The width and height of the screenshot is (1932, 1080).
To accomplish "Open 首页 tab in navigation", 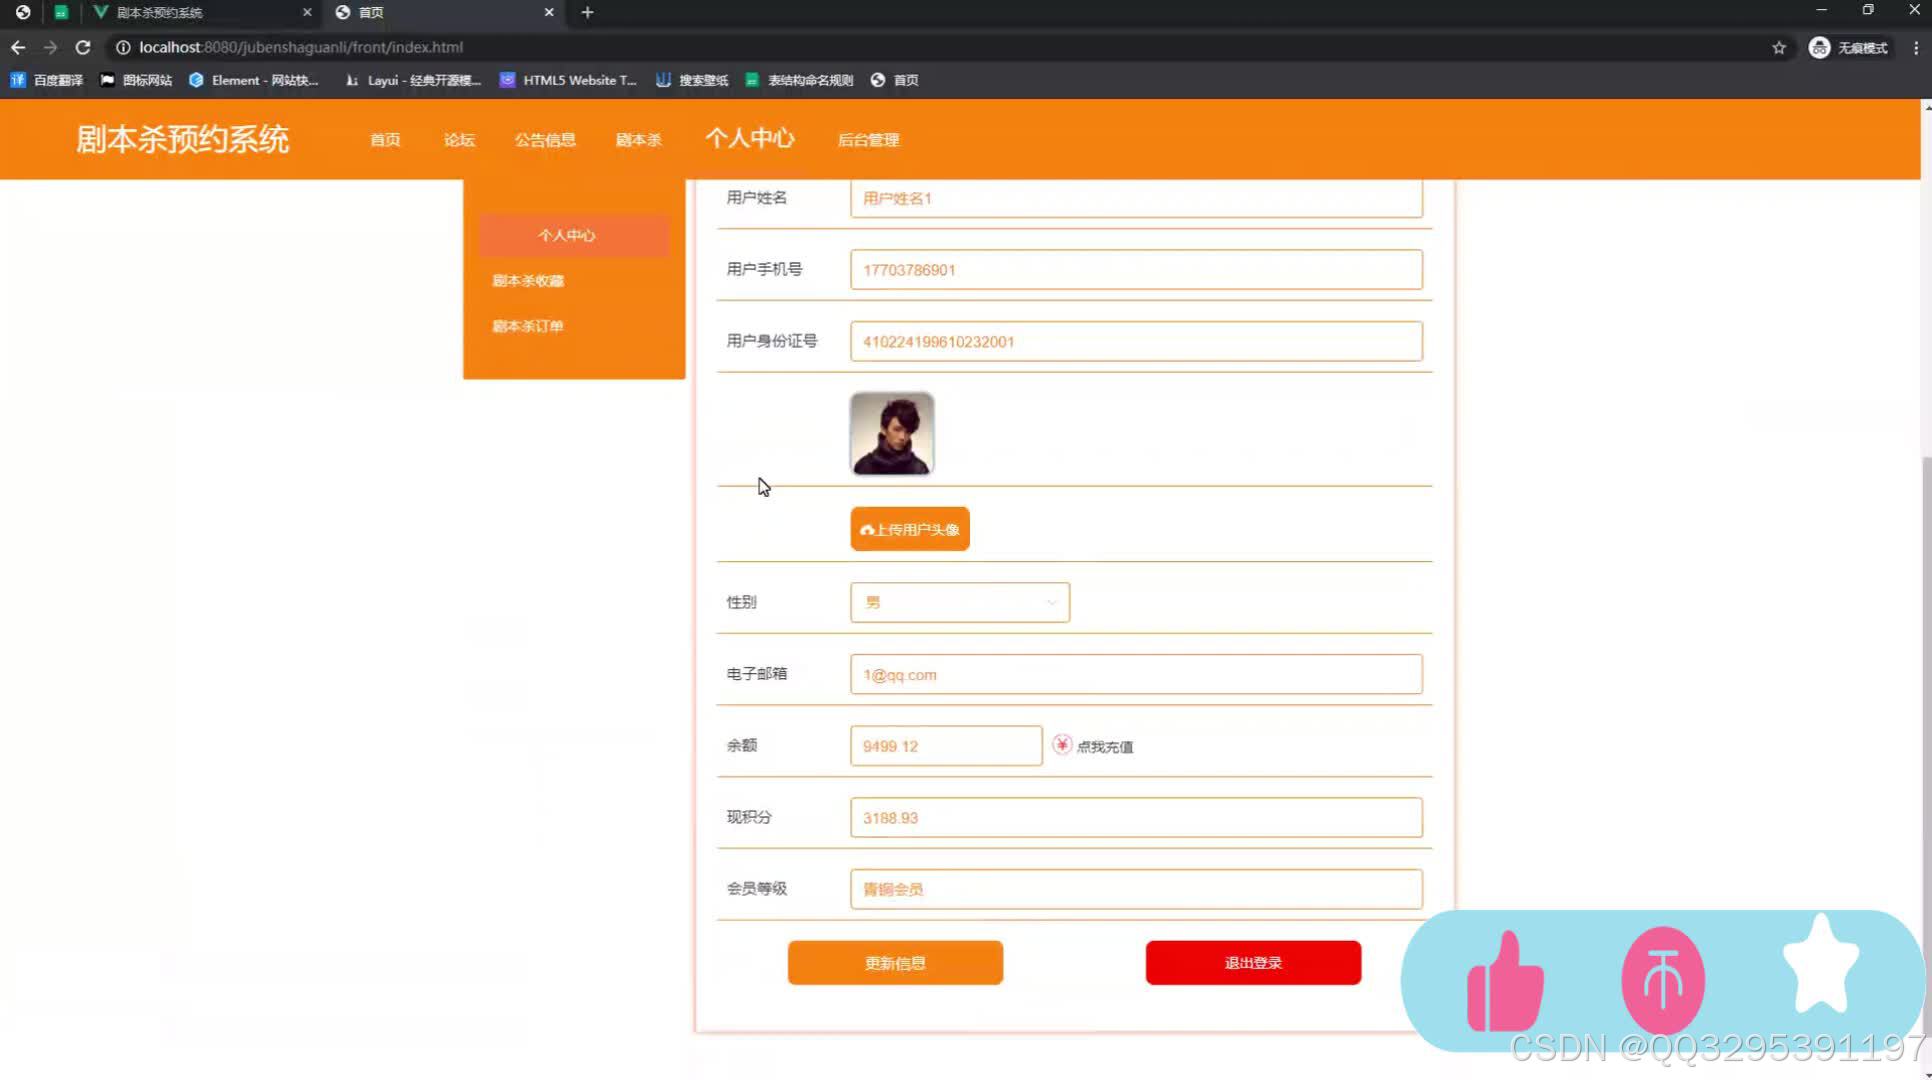I will coord(385,139).
